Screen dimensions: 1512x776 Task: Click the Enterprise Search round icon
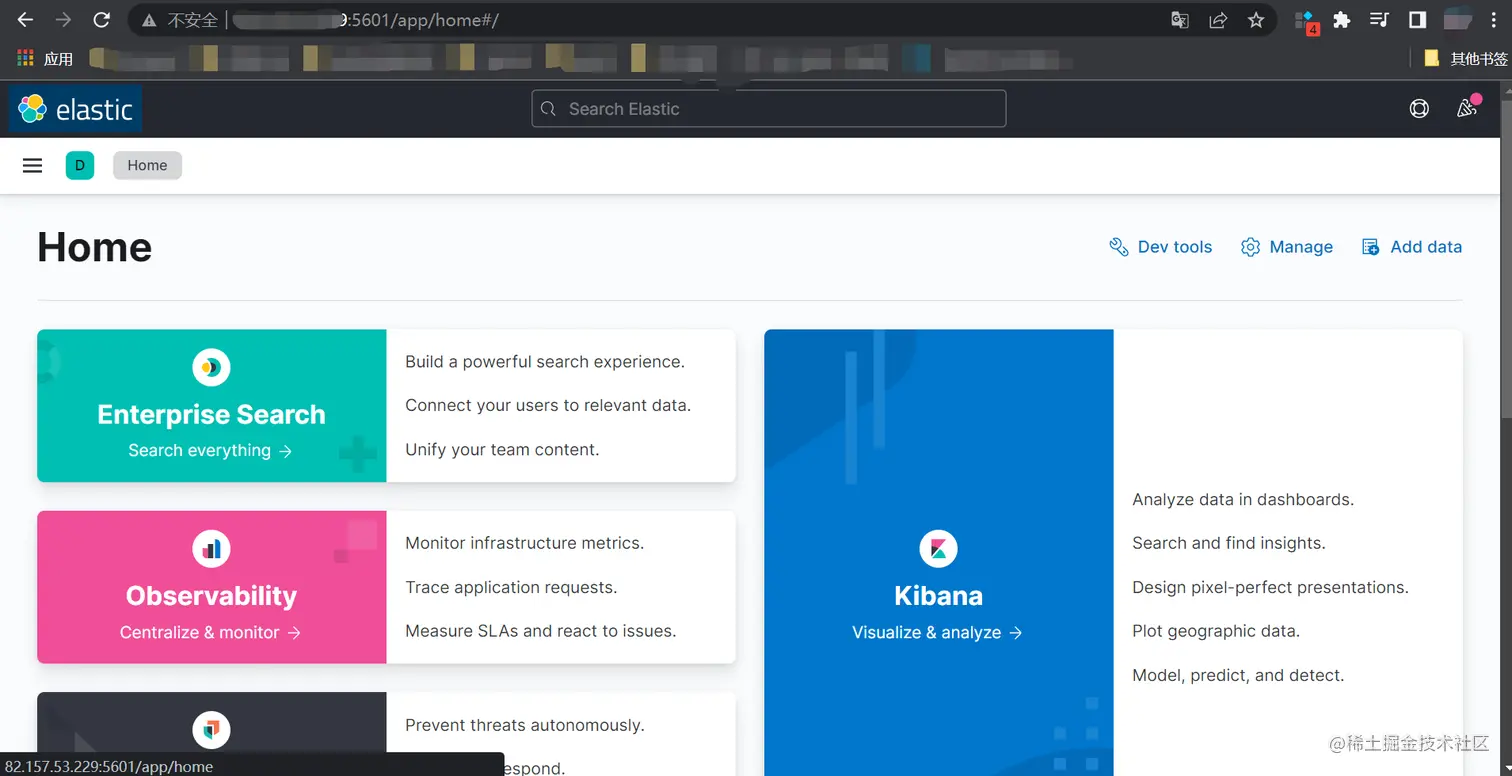(x=211, y=367)
